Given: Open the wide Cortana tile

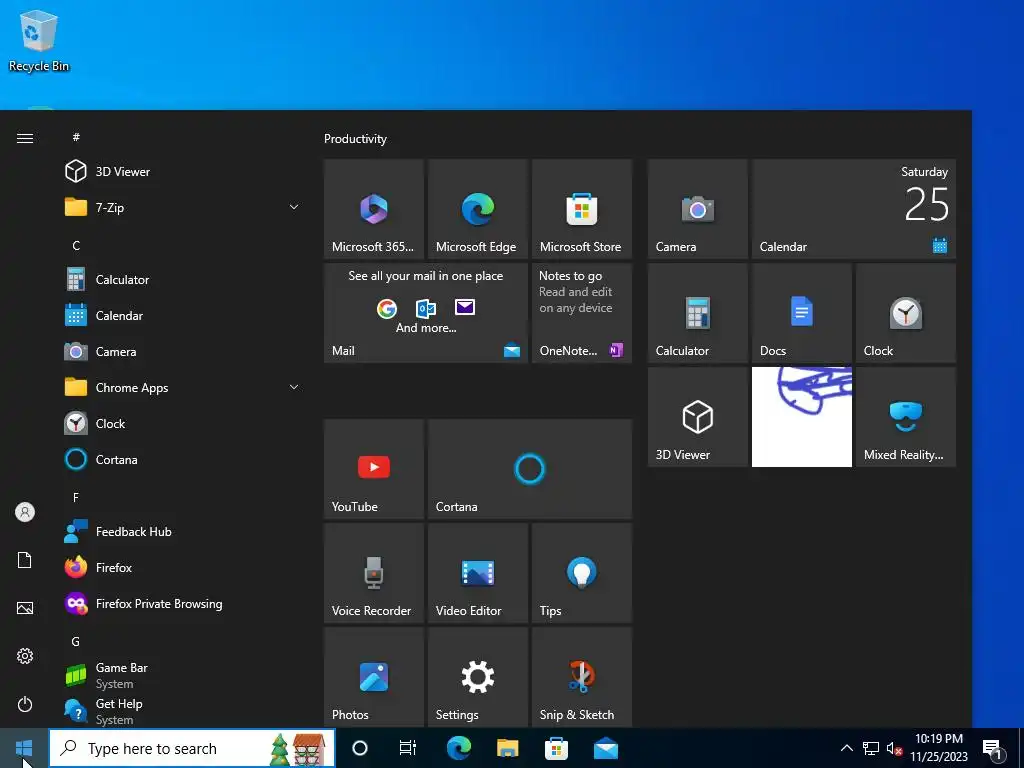Looking at the screenshot, I should click(x=530, y=469).
